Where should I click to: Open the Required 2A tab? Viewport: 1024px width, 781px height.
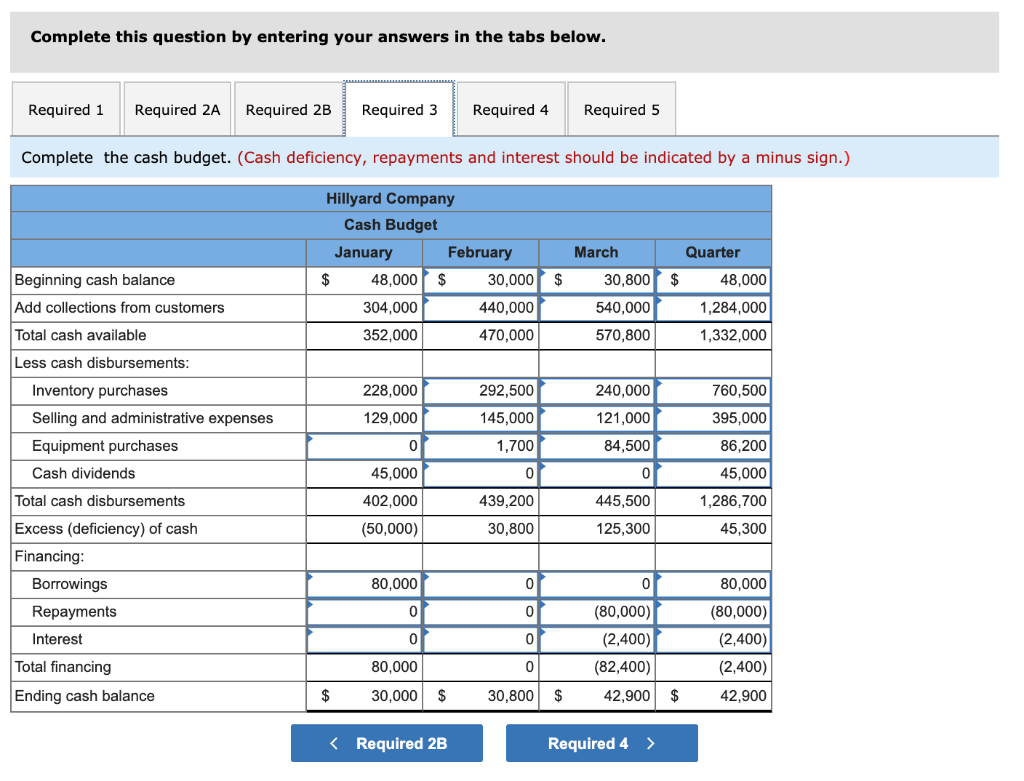click(177, 109)
